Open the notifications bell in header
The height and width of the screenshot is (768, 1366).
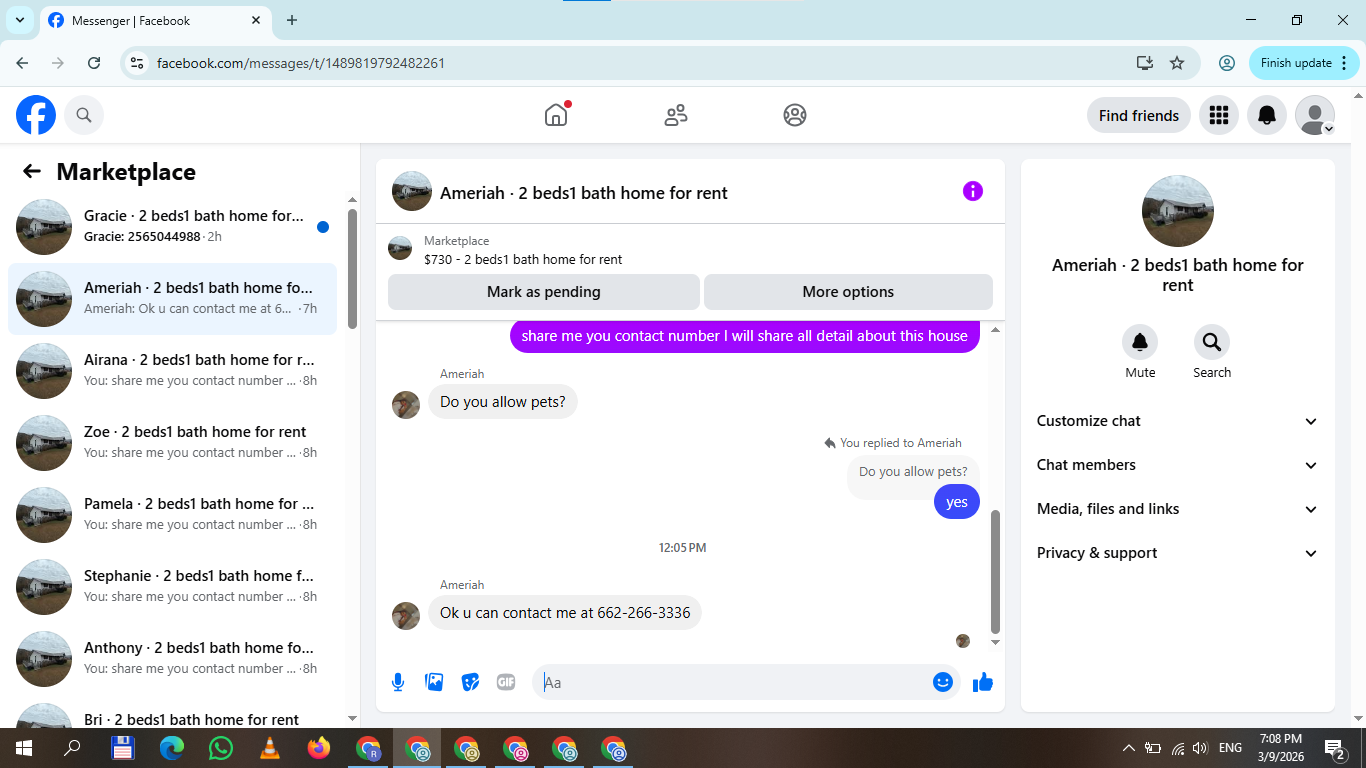point(1267,115)
